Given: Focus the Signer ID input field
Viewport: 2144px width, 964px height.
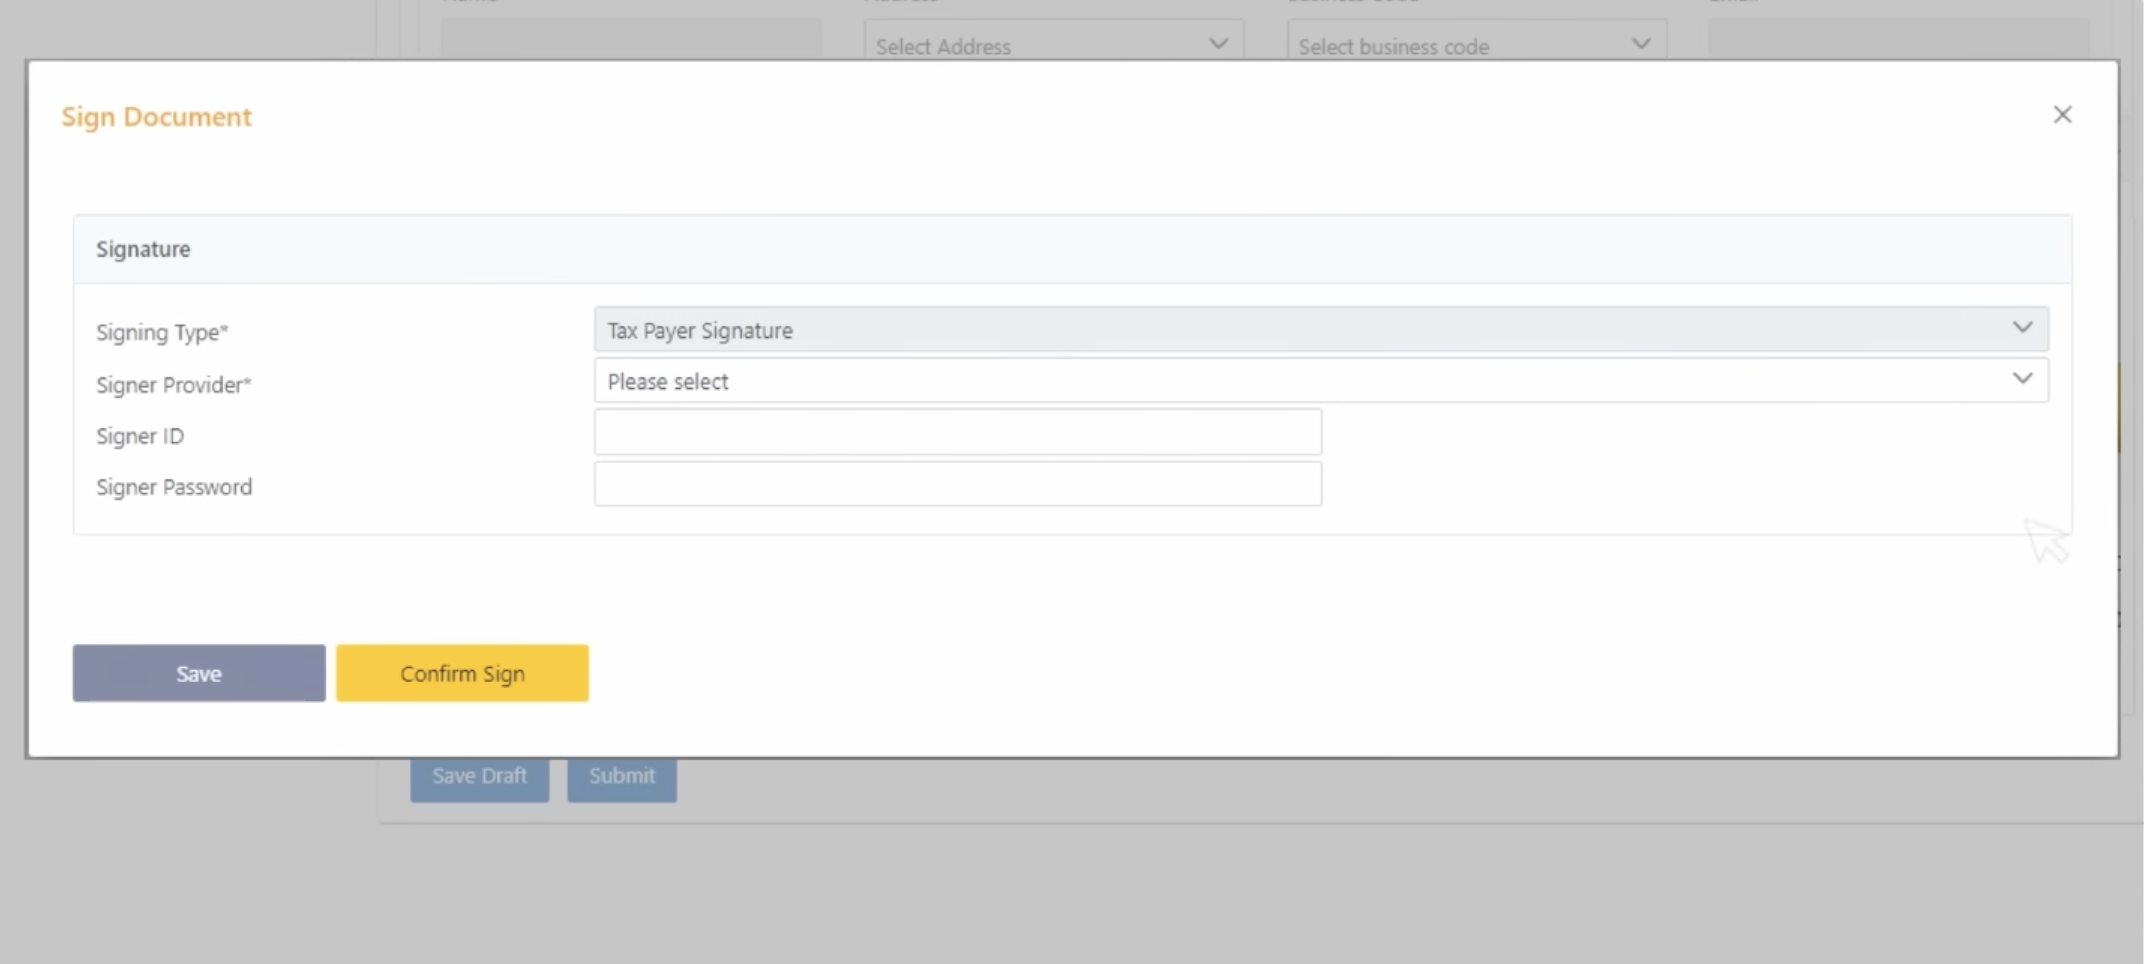Looking at the screenshot, I should 957,432.
